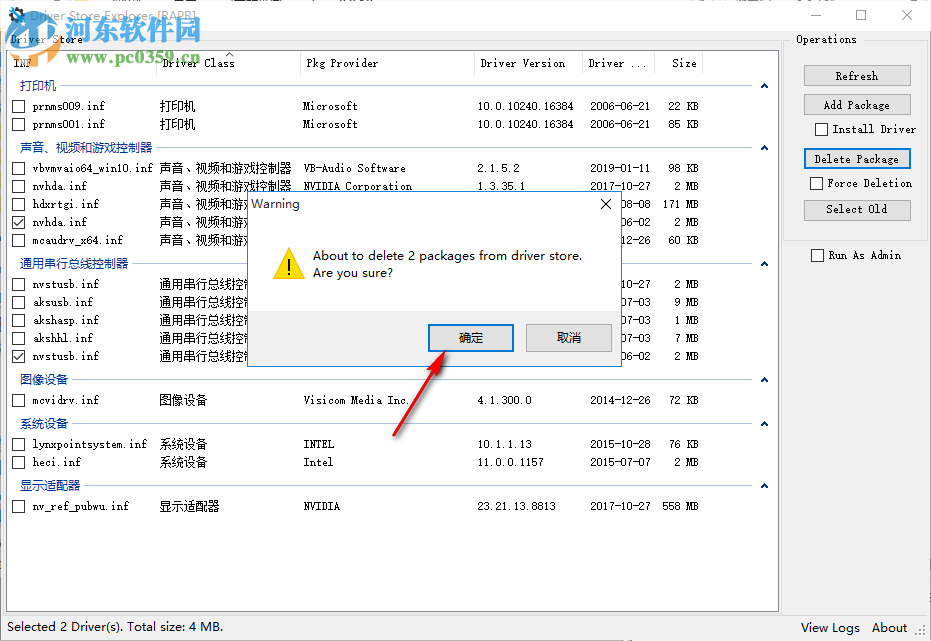
Task: Collapse the 系统设备 category
Action: (x=764, y=423)
